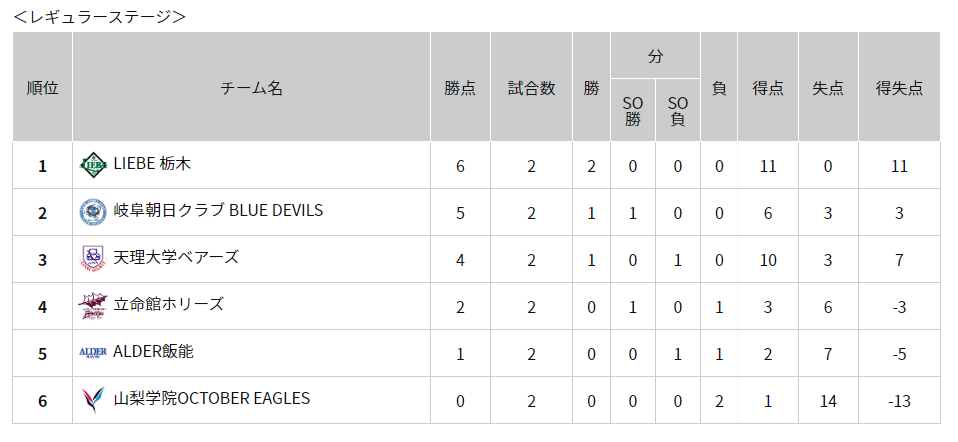Click the 得失点 column header

click(x=899, y=87)
